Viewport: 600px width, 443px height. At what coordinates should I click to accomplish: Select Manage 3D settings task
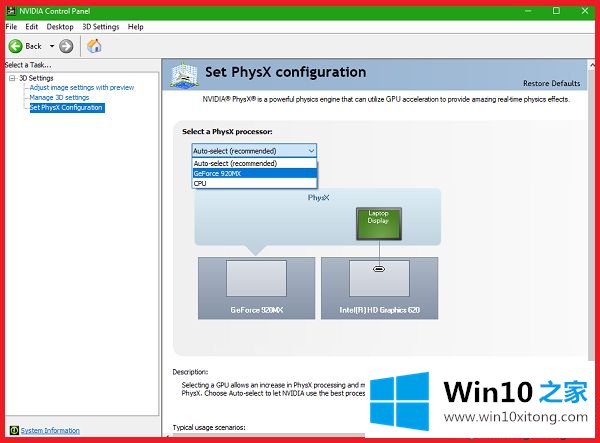(59, 98)
